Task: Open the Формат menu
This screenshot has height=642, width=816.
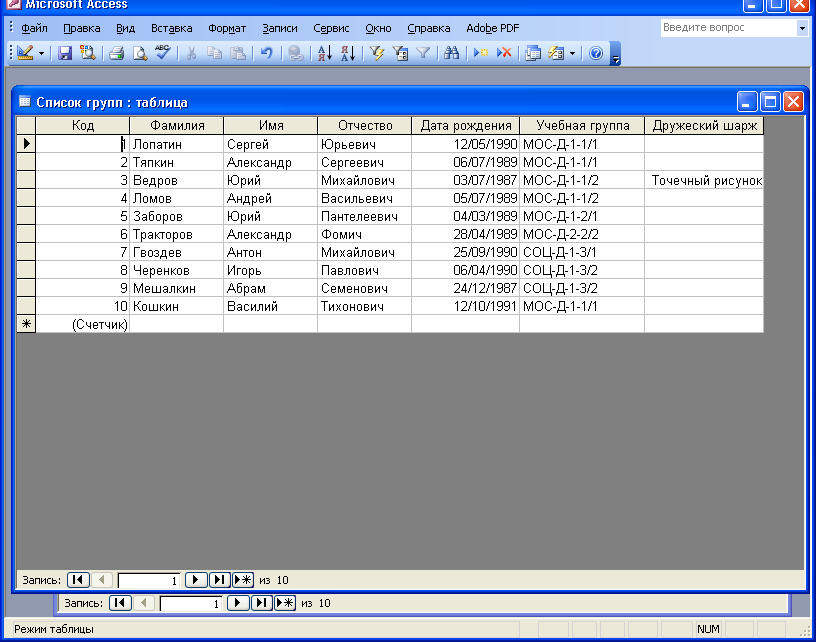Action: pos(227,28)
